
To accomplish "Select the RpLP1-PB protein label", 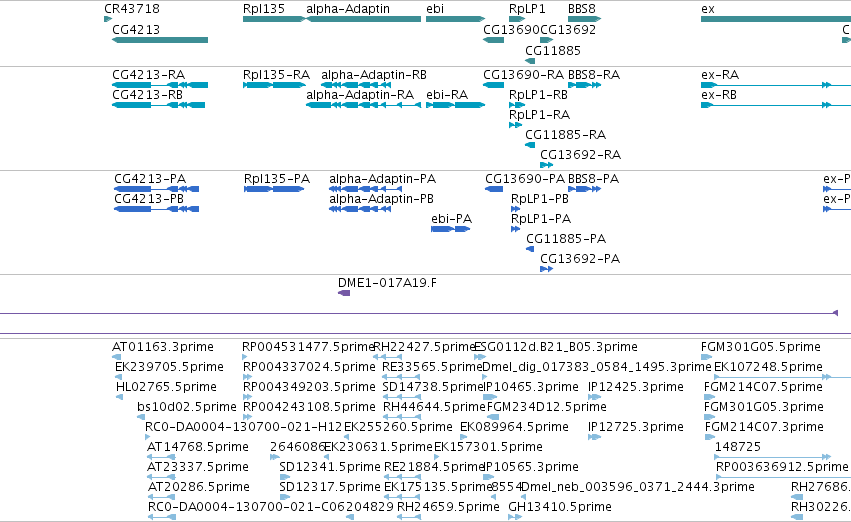I will point(540,199).
